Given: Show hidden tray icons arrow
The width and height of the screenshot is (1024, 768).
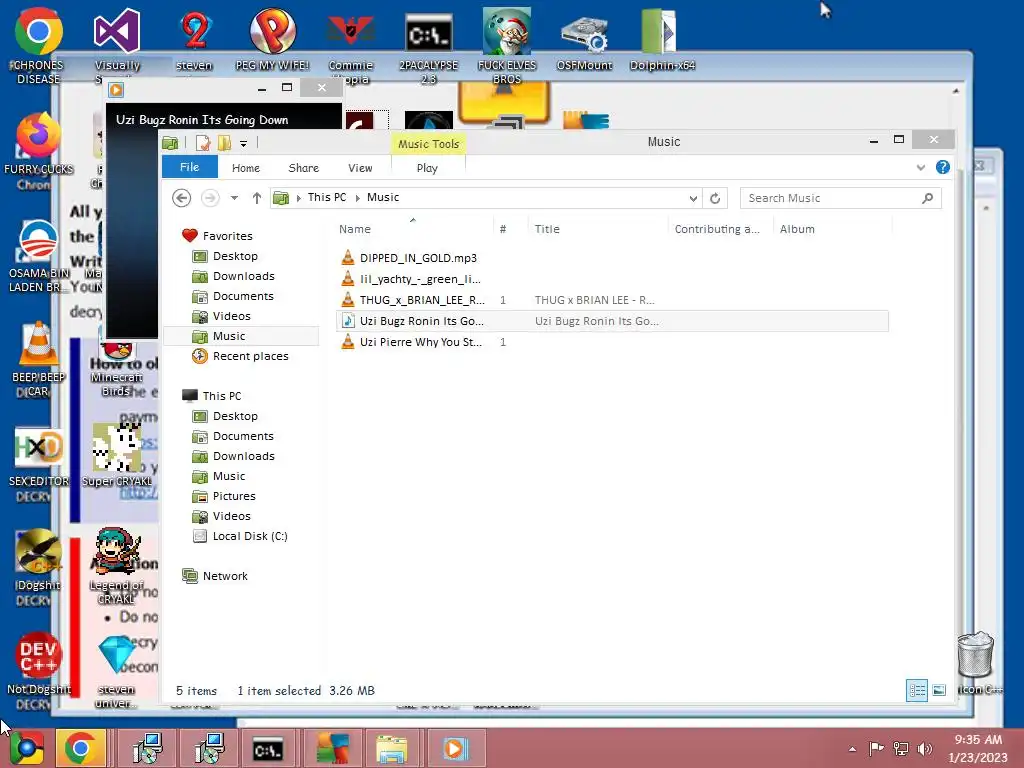Looking at the screenshot, I should coord(852,748).
